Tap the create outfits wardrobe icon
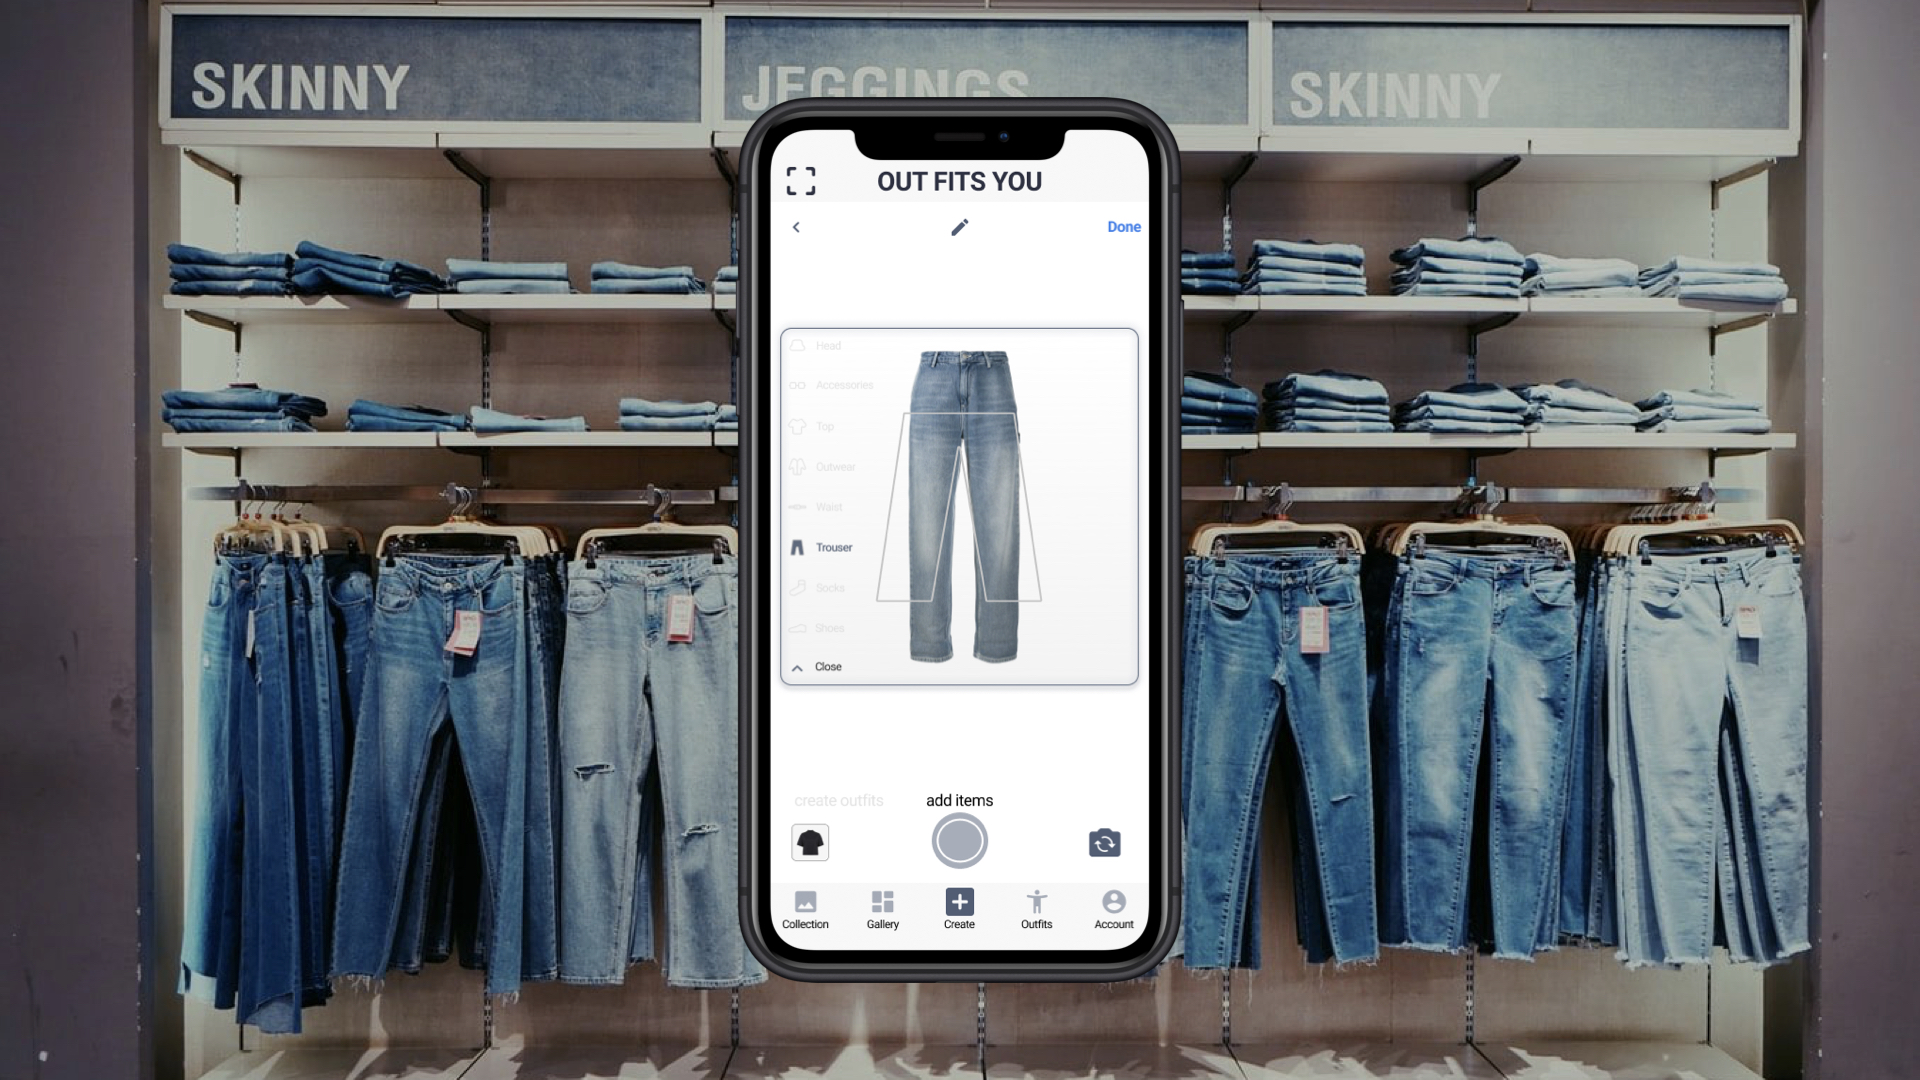The image size is (1920, 1080). (x=808, y=841)
